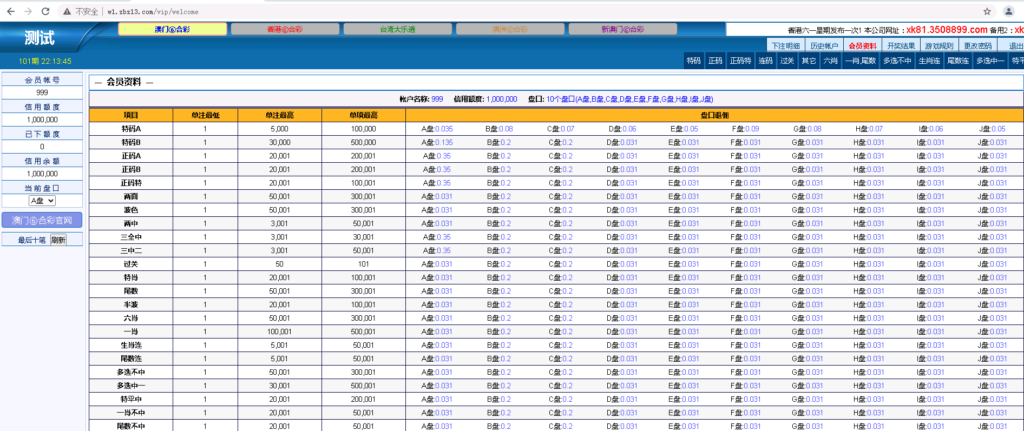Choose the 六肖 bet type
This screenshot has width=1024, height=431.
click(x=830, y=62)
